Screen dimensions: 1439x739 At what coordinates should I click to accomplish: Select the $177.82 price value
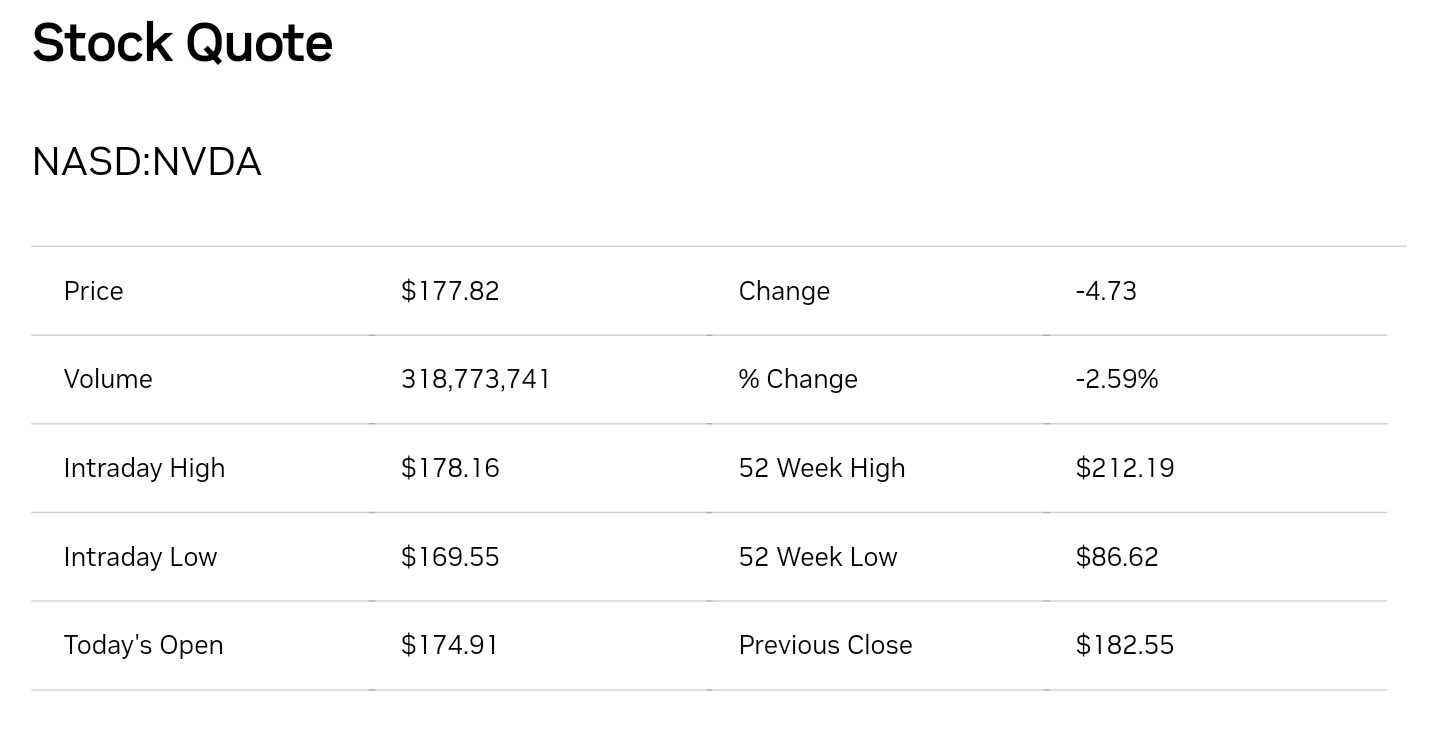450,291
